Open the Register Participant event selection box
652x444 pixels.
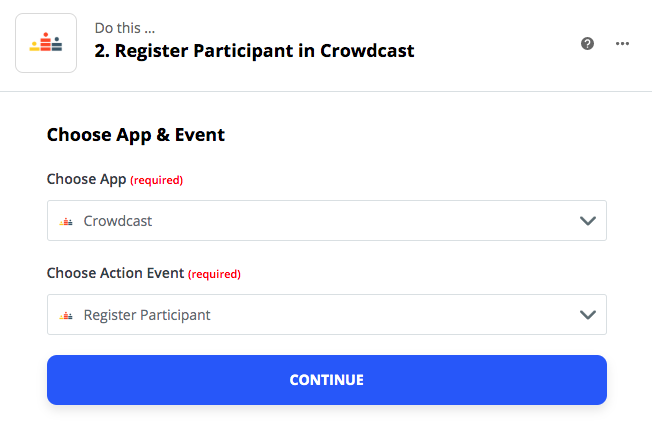tap(327, 315)
